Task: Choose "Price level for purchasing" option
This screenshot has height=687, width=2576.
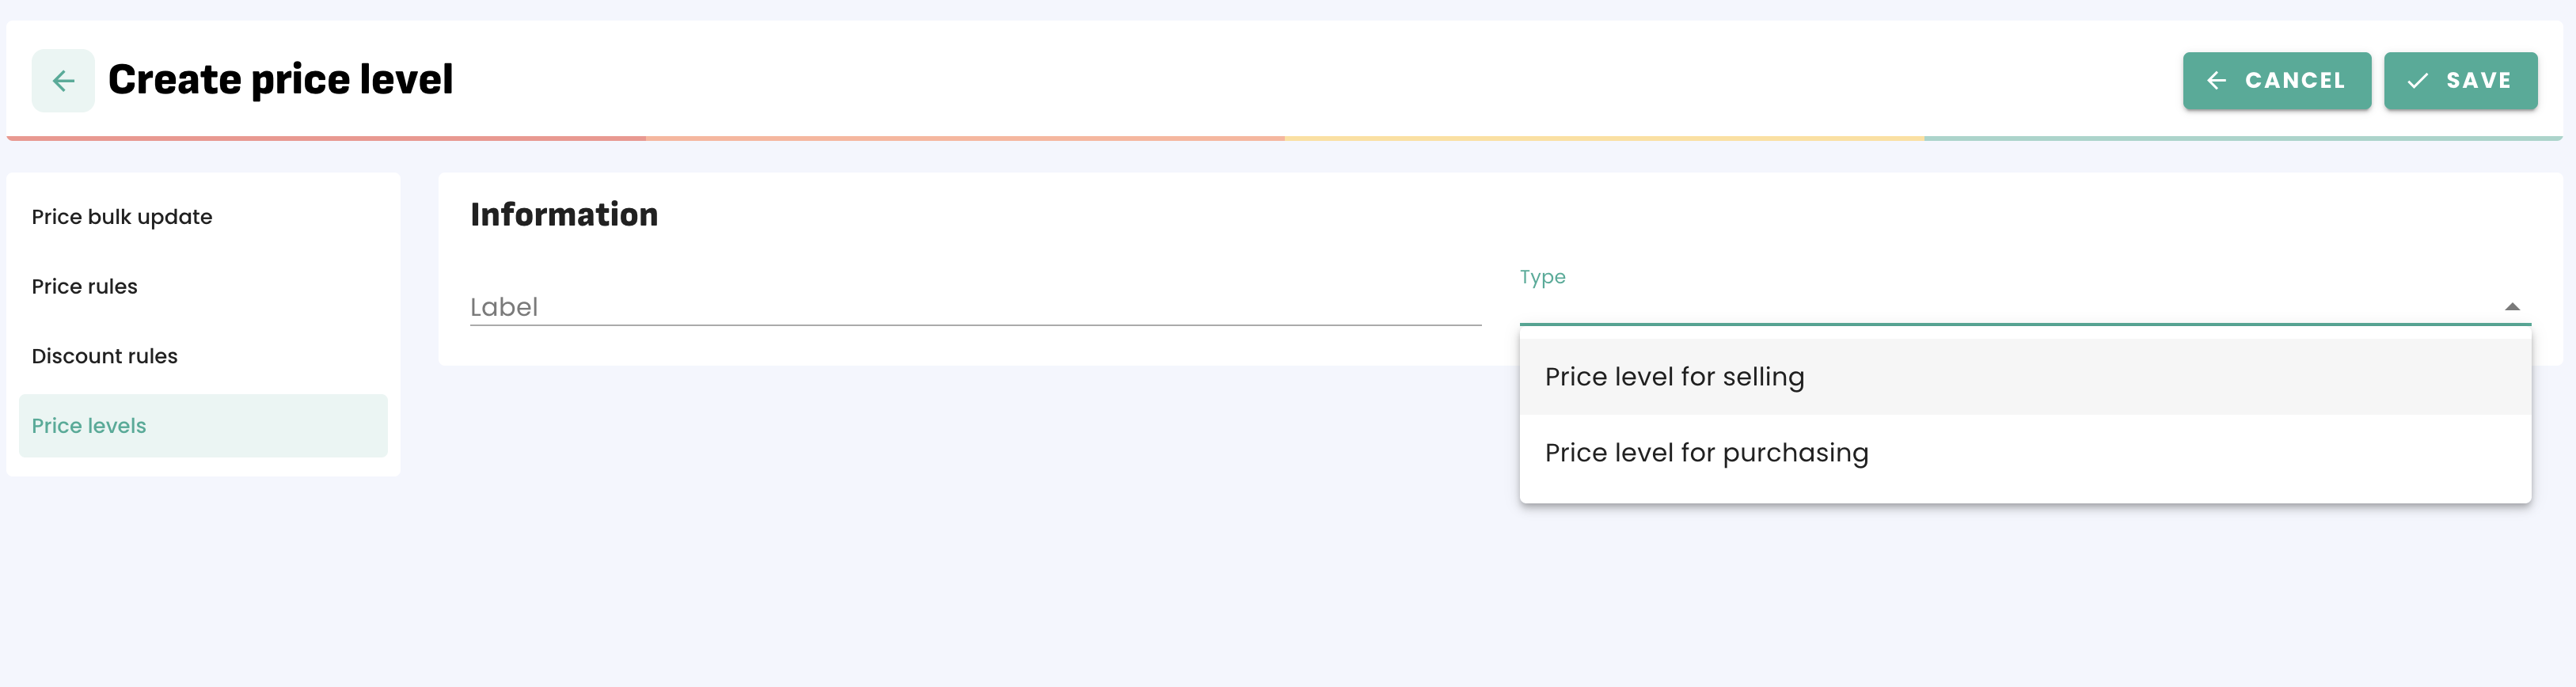Action: click(x=1706, y=453)
